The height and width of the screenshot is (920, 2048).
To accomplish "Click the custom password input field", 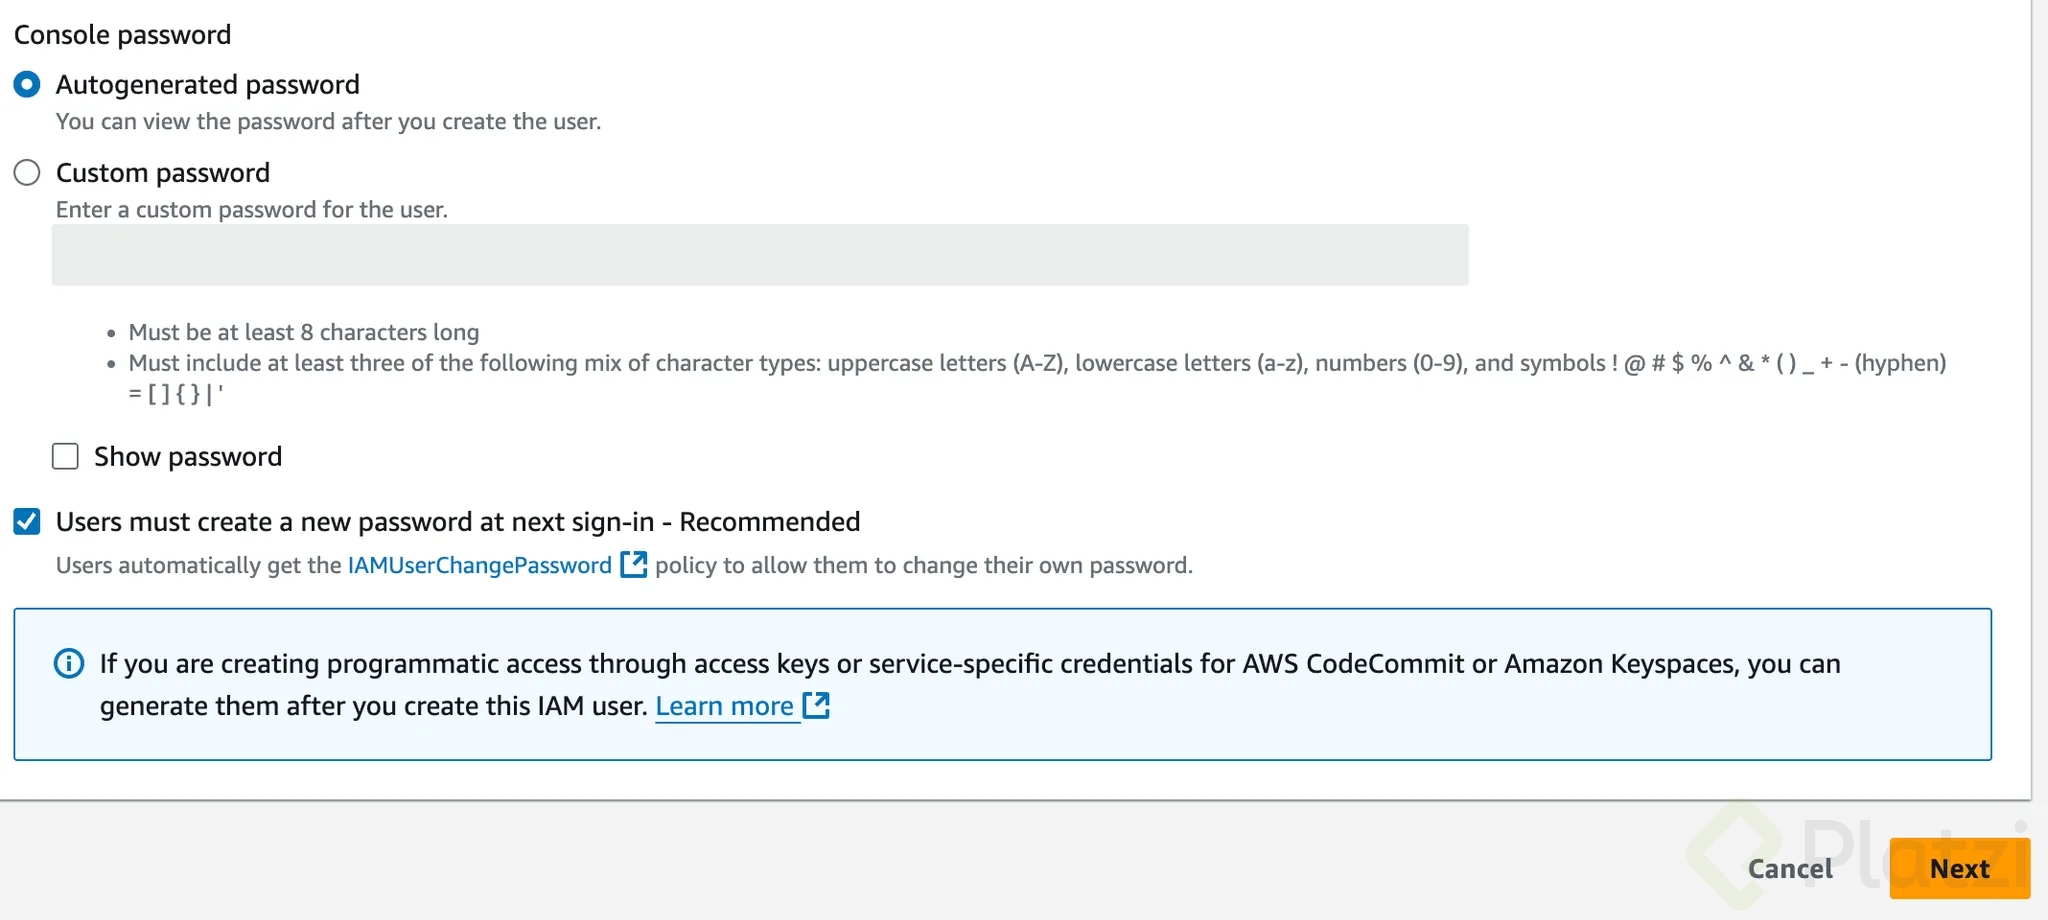I will 760,255.
